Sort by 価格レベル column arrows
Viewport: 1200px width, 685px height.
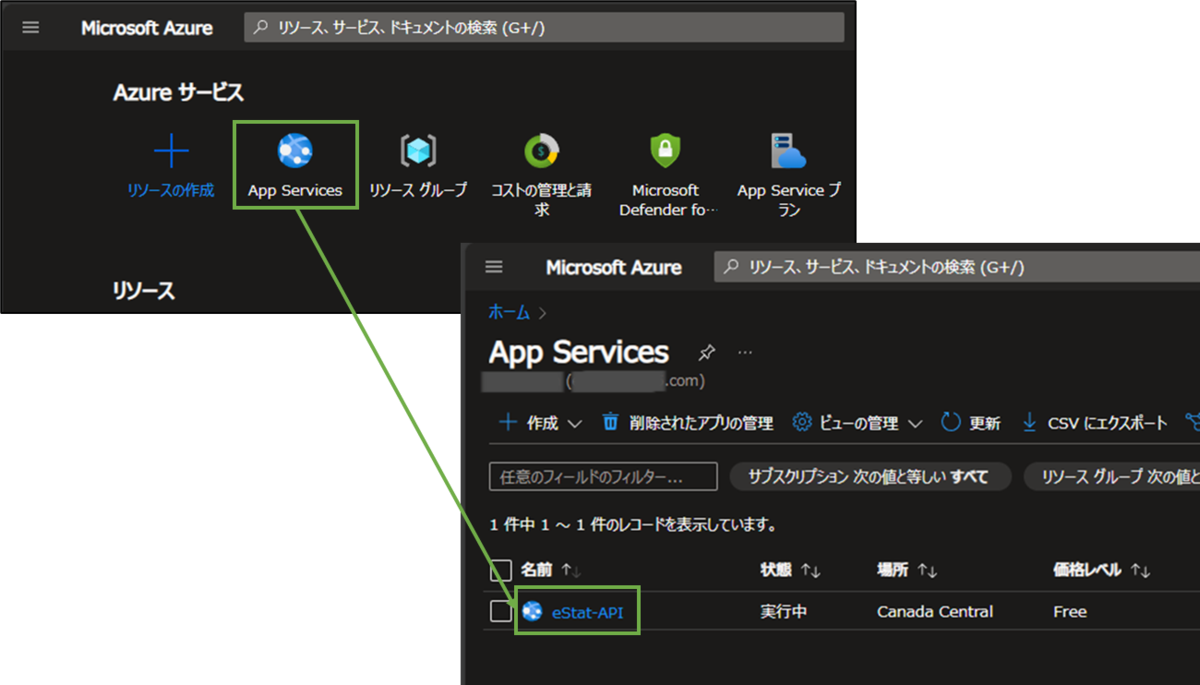(1140, 570)
